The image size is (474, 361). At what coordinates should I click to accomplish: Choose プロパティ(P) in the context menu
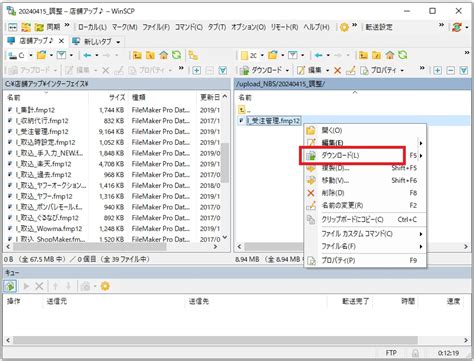pos(365,260)
